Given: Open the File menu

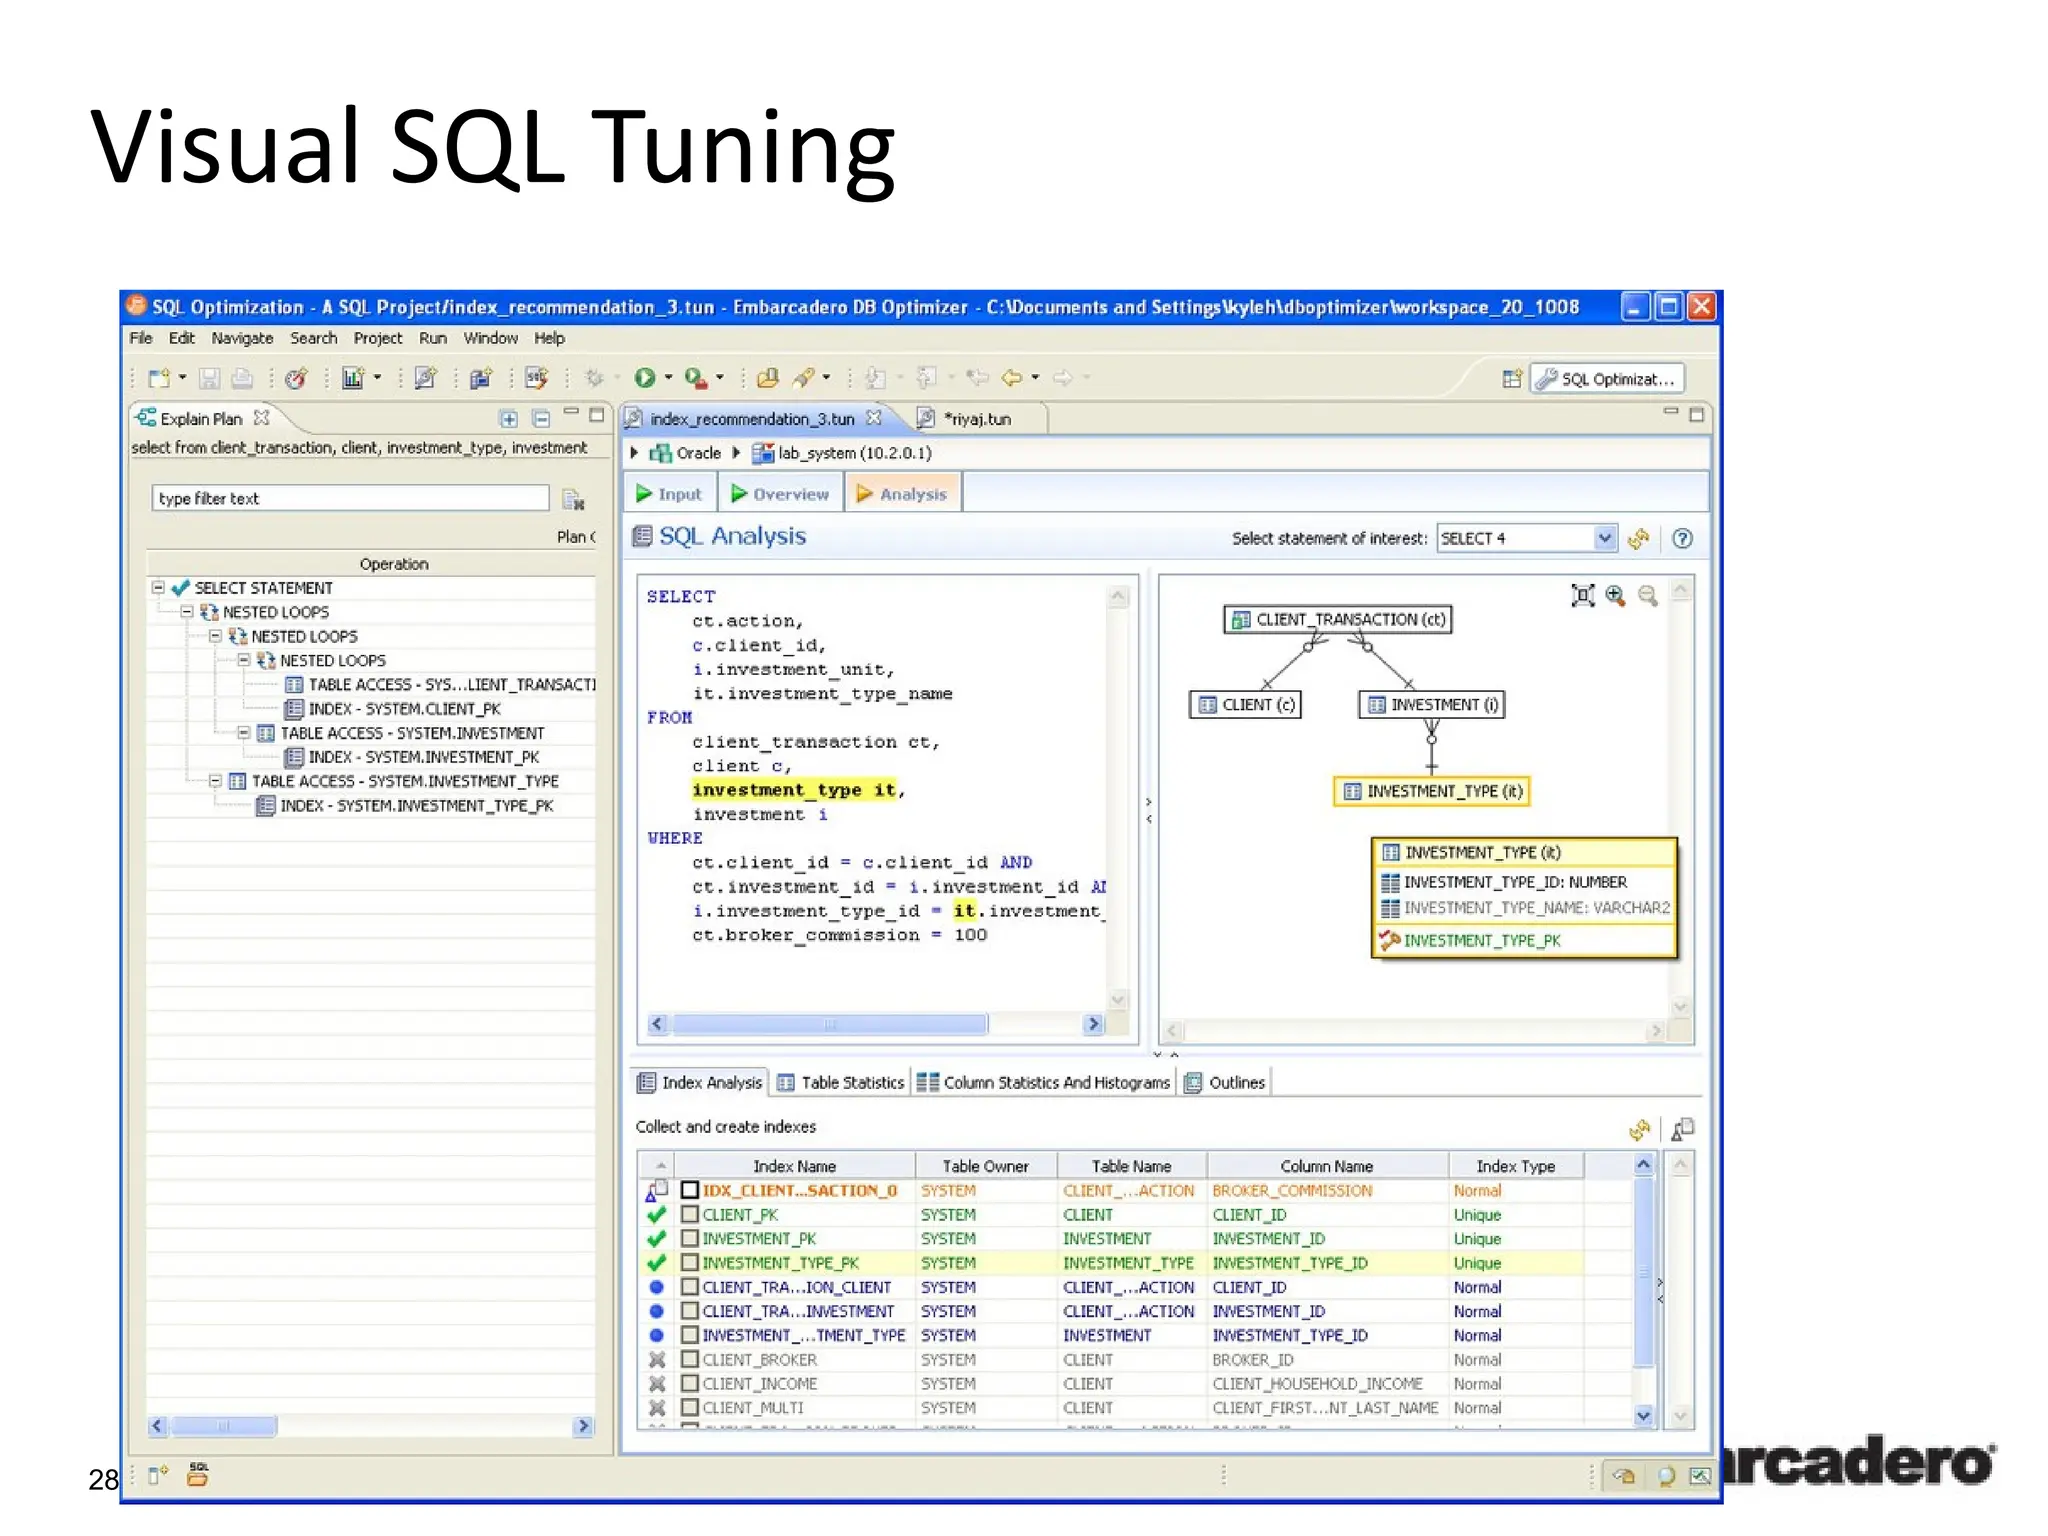Looking at the screenshot, I should 141,338.
